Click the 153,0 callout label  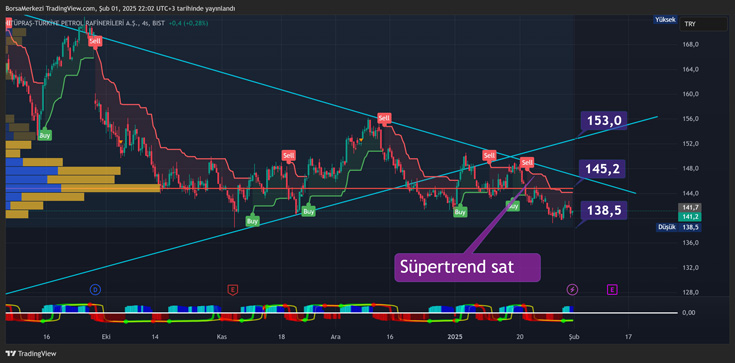[603, 121]
